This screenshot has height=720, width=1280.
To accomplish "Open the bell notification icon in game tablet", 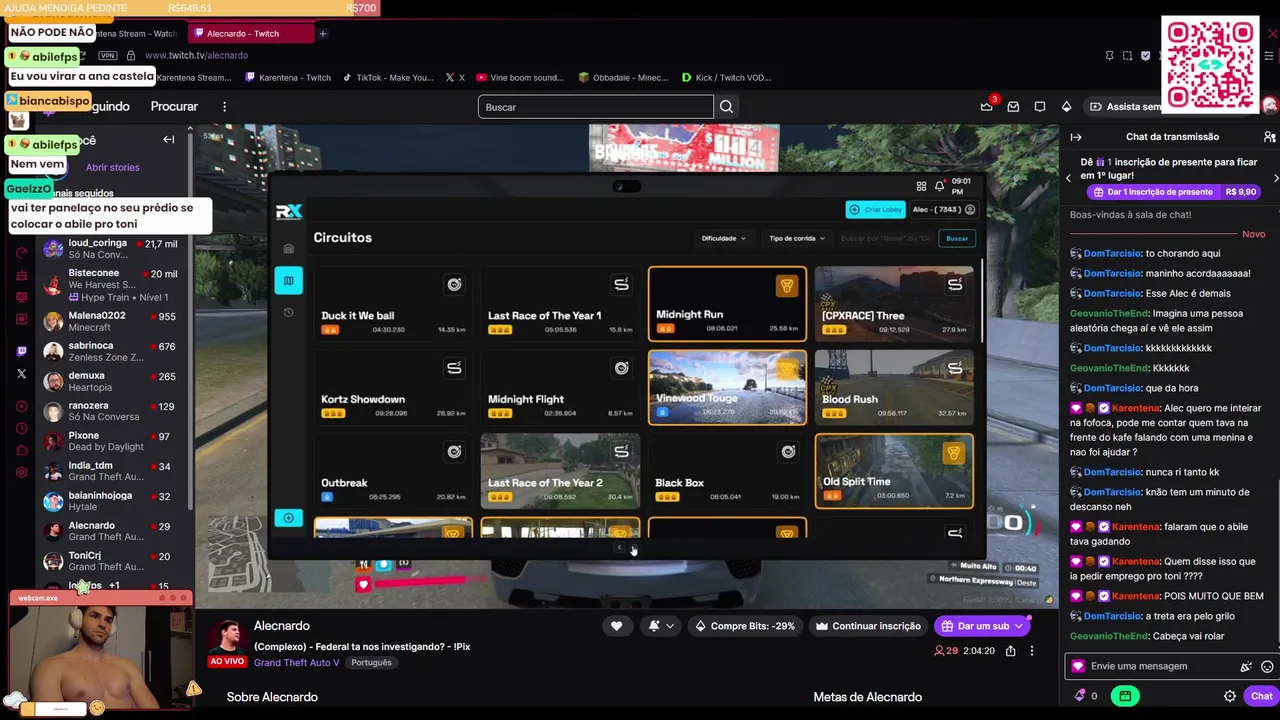I will click(x=939, y=186).
